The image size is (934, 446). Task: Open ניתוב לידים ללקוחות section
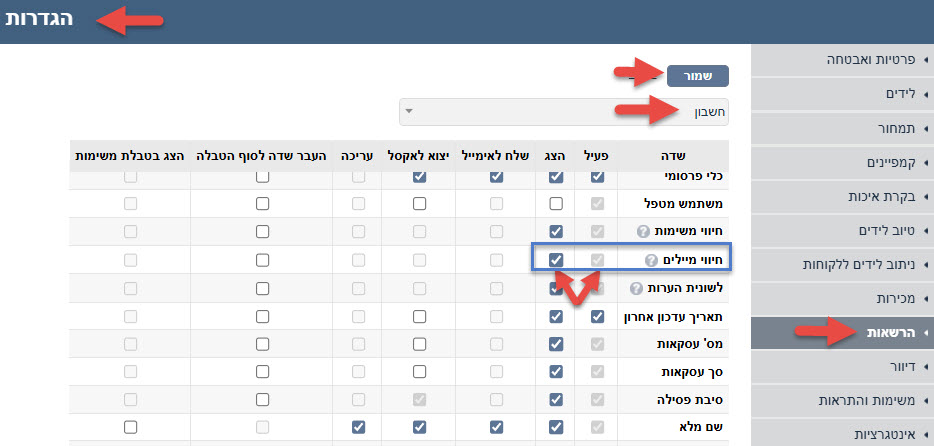click(x=842, y=264)
